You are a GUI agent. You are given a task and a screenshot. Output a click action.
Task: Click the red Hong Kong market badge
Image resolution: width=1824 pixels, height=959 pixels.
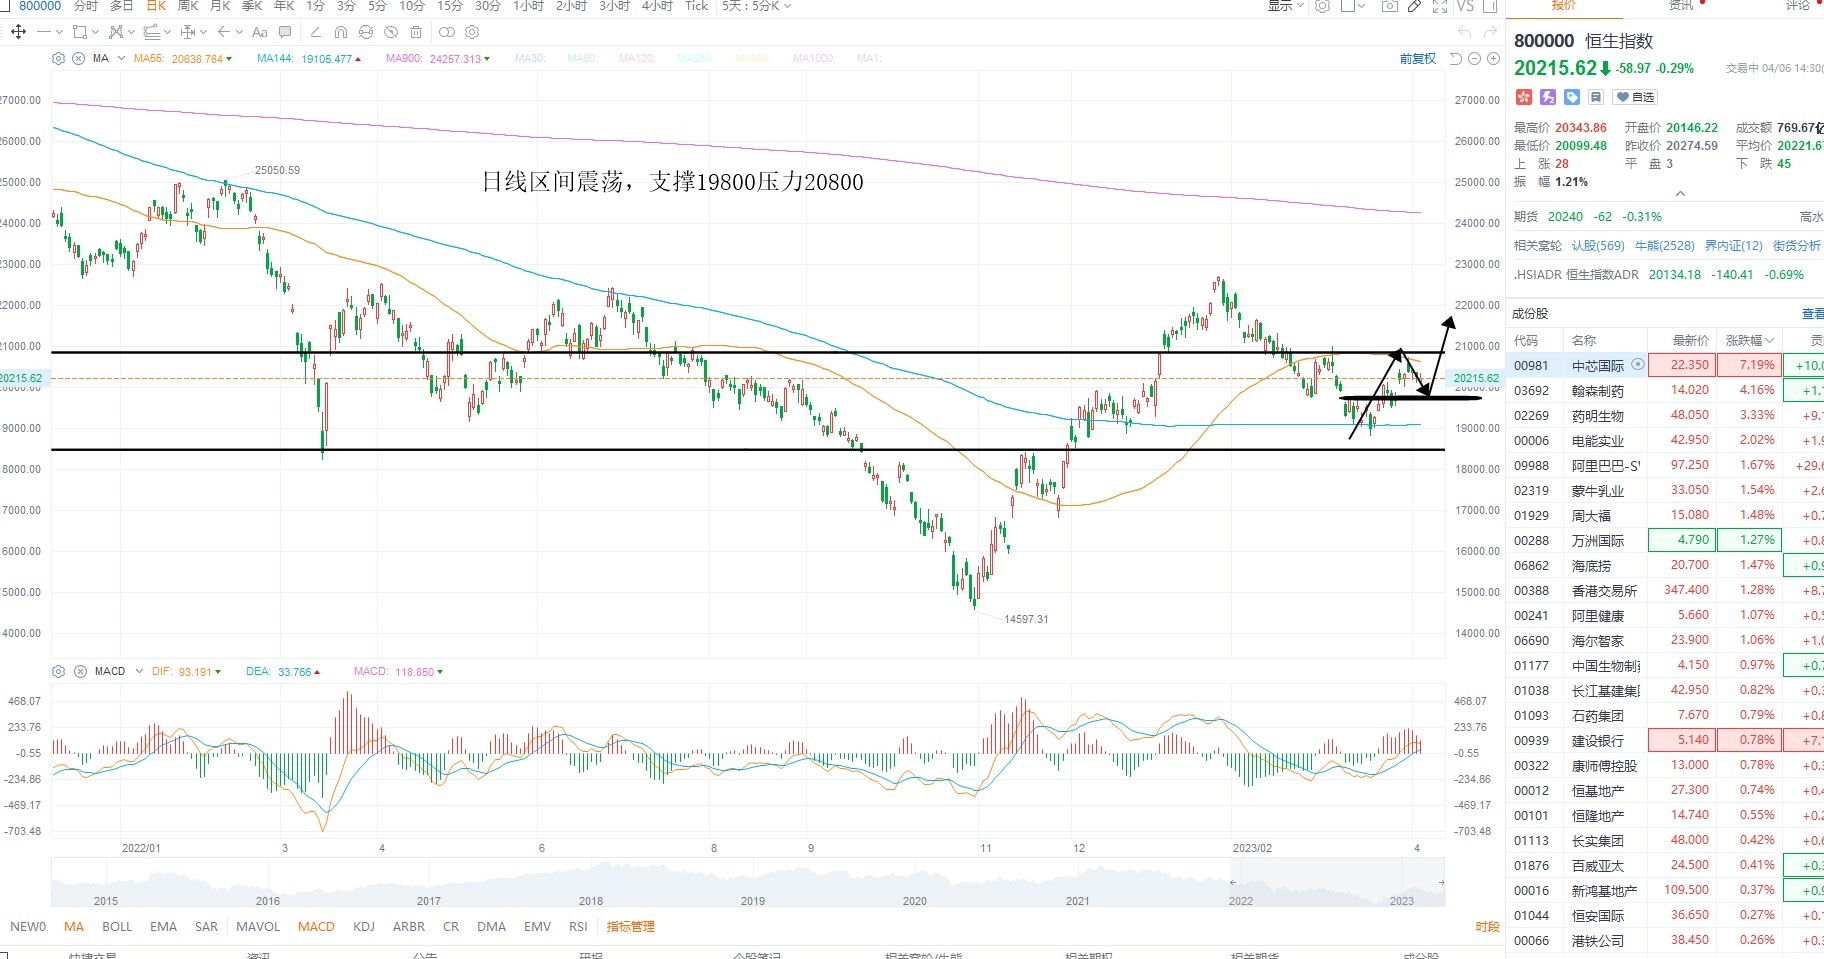tap(1524, 97)
